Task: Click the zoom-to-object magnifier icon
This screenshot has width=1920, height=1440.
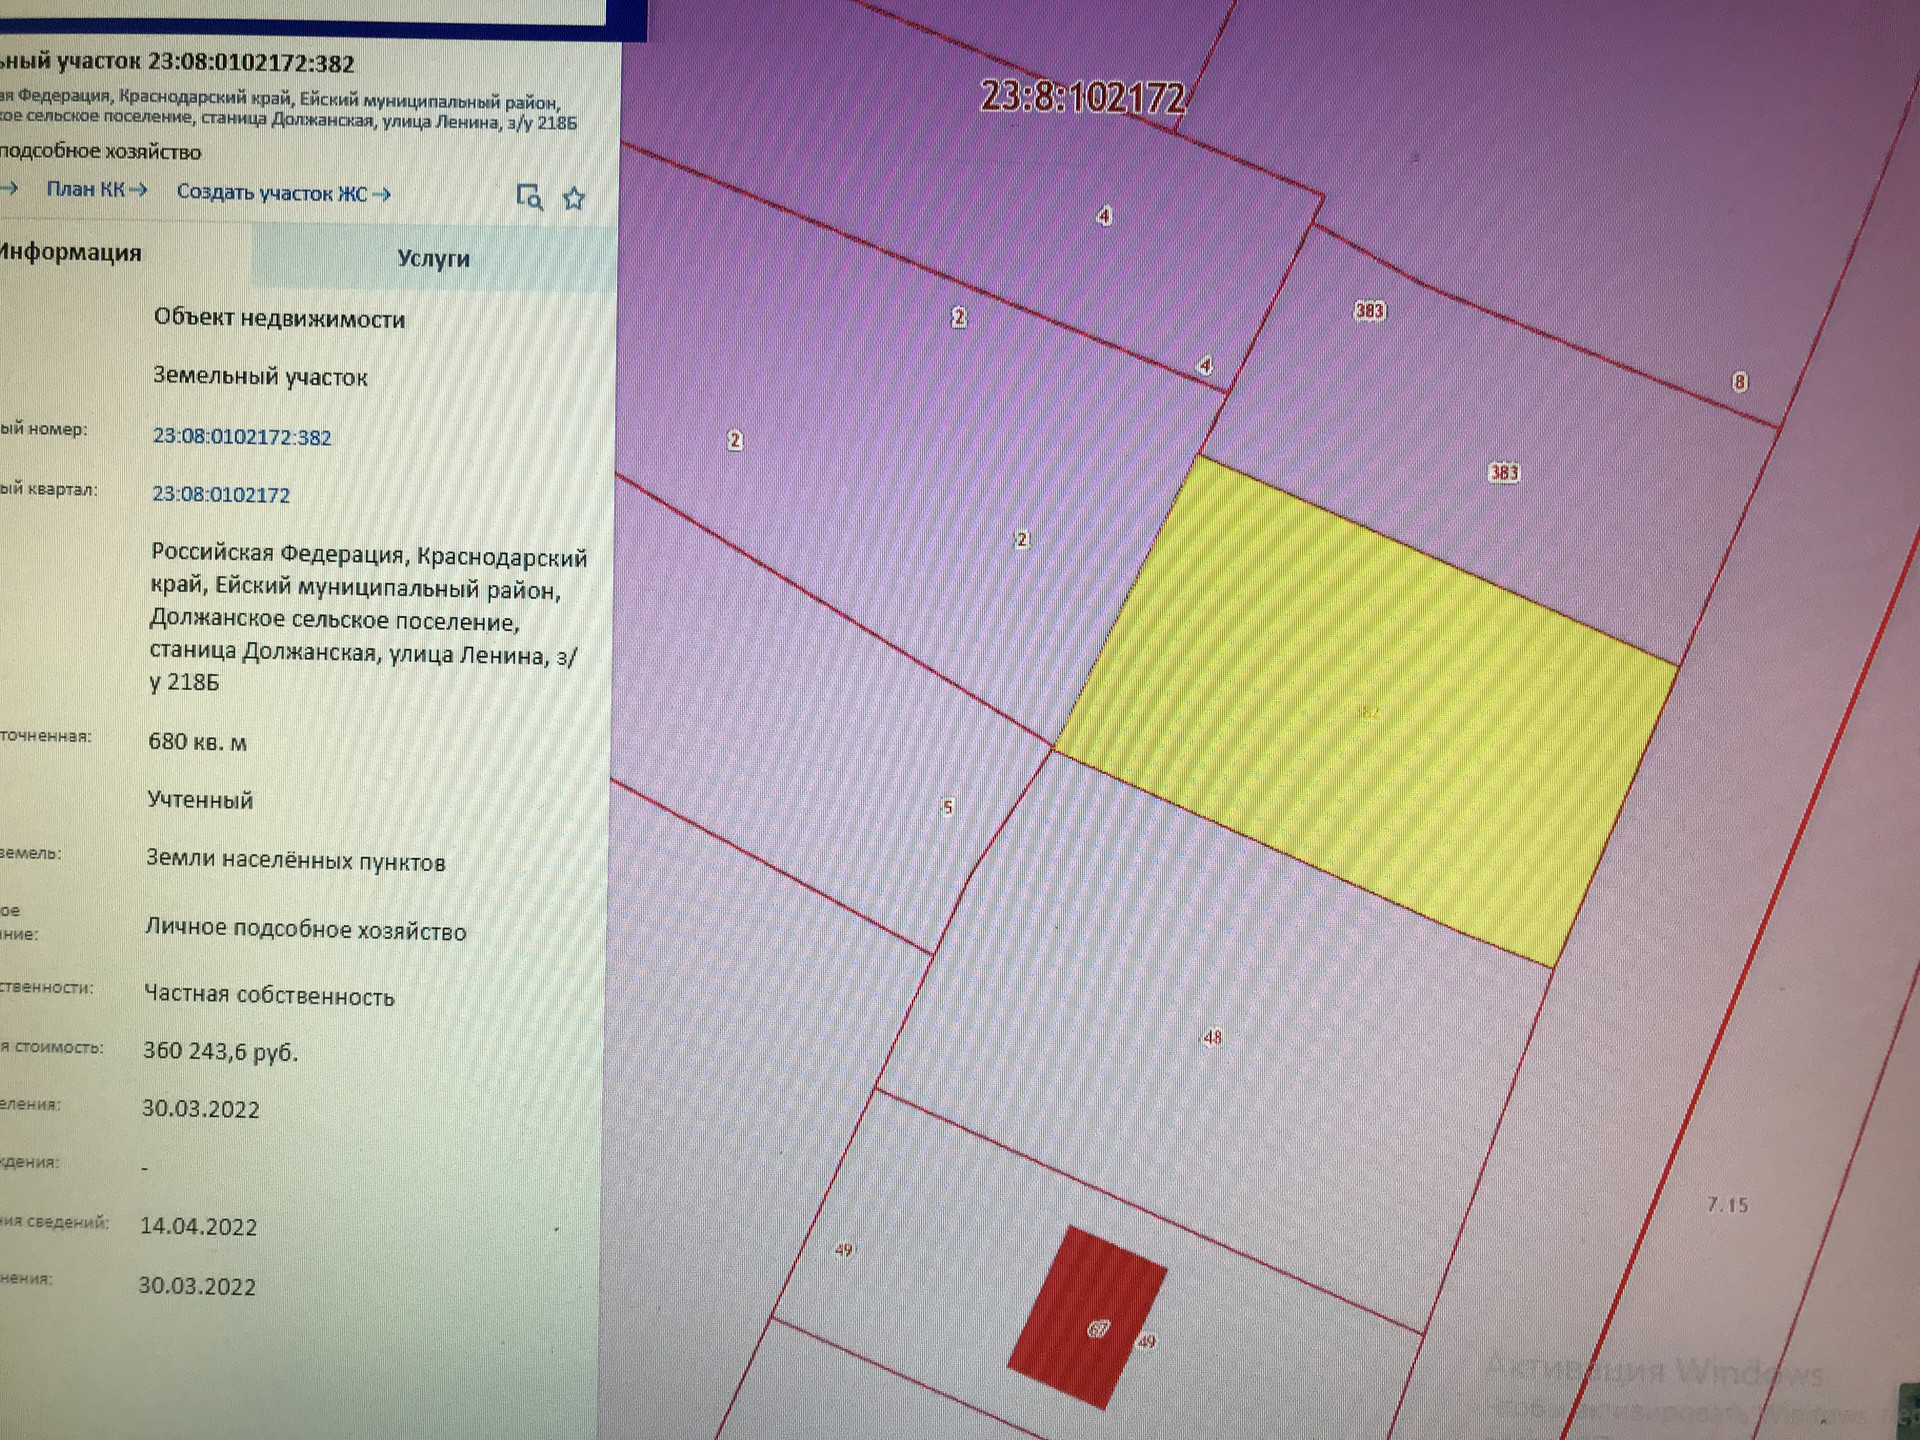Action: point(529,197)
